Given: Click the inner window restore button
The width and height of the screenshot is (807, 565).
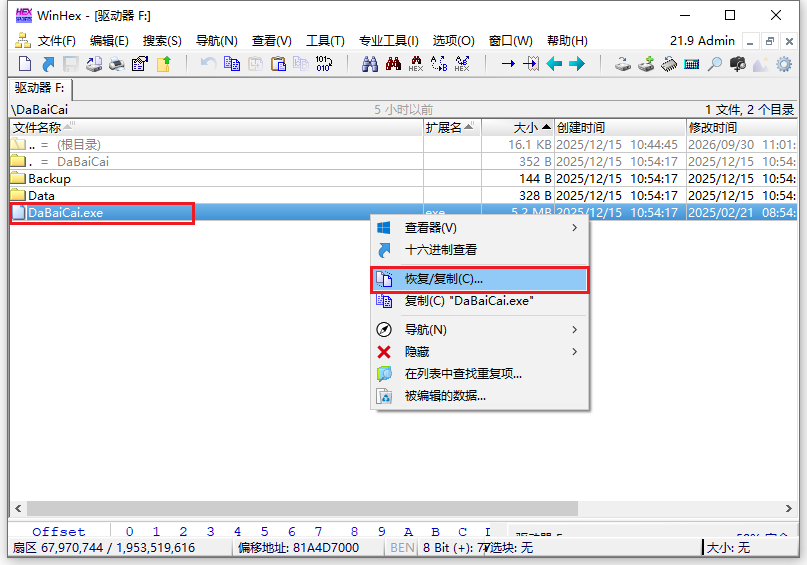Looking at the screenshot, I should [770, 41].
